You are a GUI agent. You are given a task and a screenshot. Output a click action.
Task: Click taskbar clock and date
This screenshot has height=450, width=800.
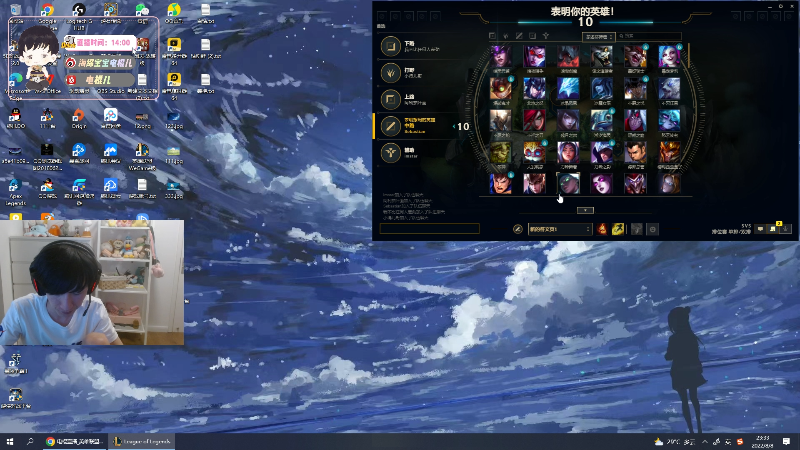[x=763, y=441]
